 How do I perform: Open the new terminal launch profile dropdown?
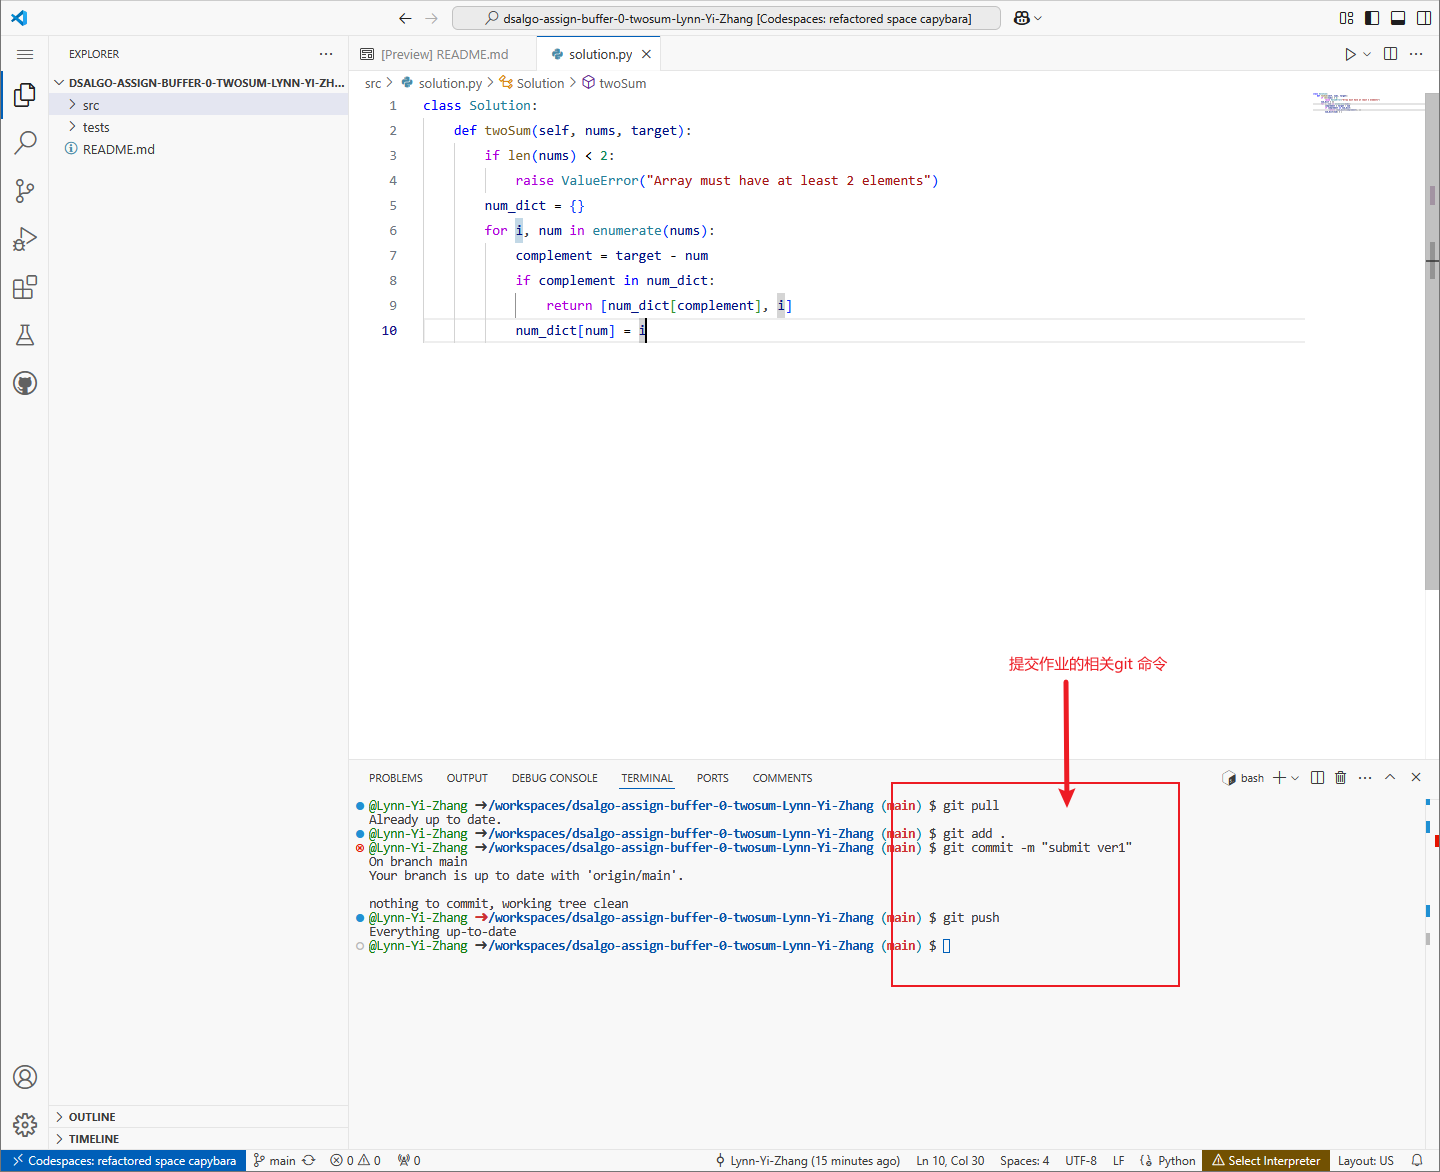tap(1296, 778)
